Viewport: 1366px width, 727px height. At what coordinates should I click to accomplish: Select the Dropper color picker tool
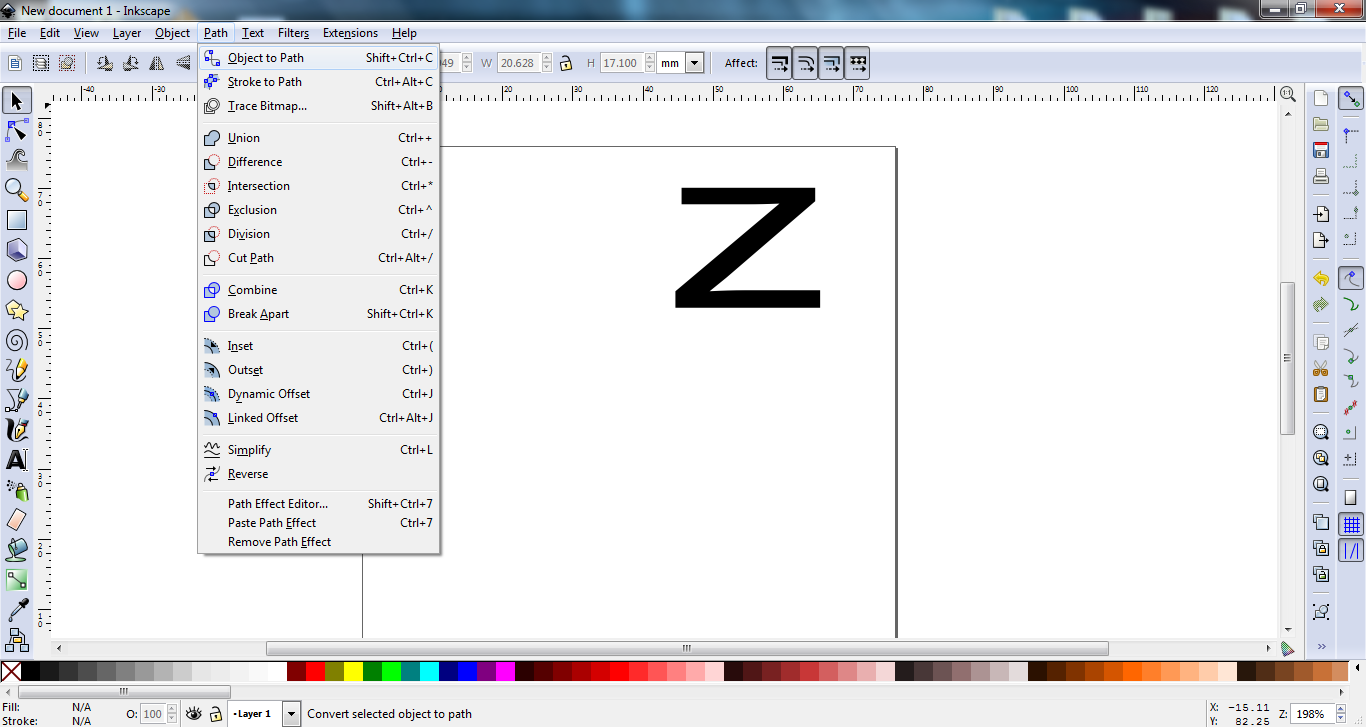point(17,610)
